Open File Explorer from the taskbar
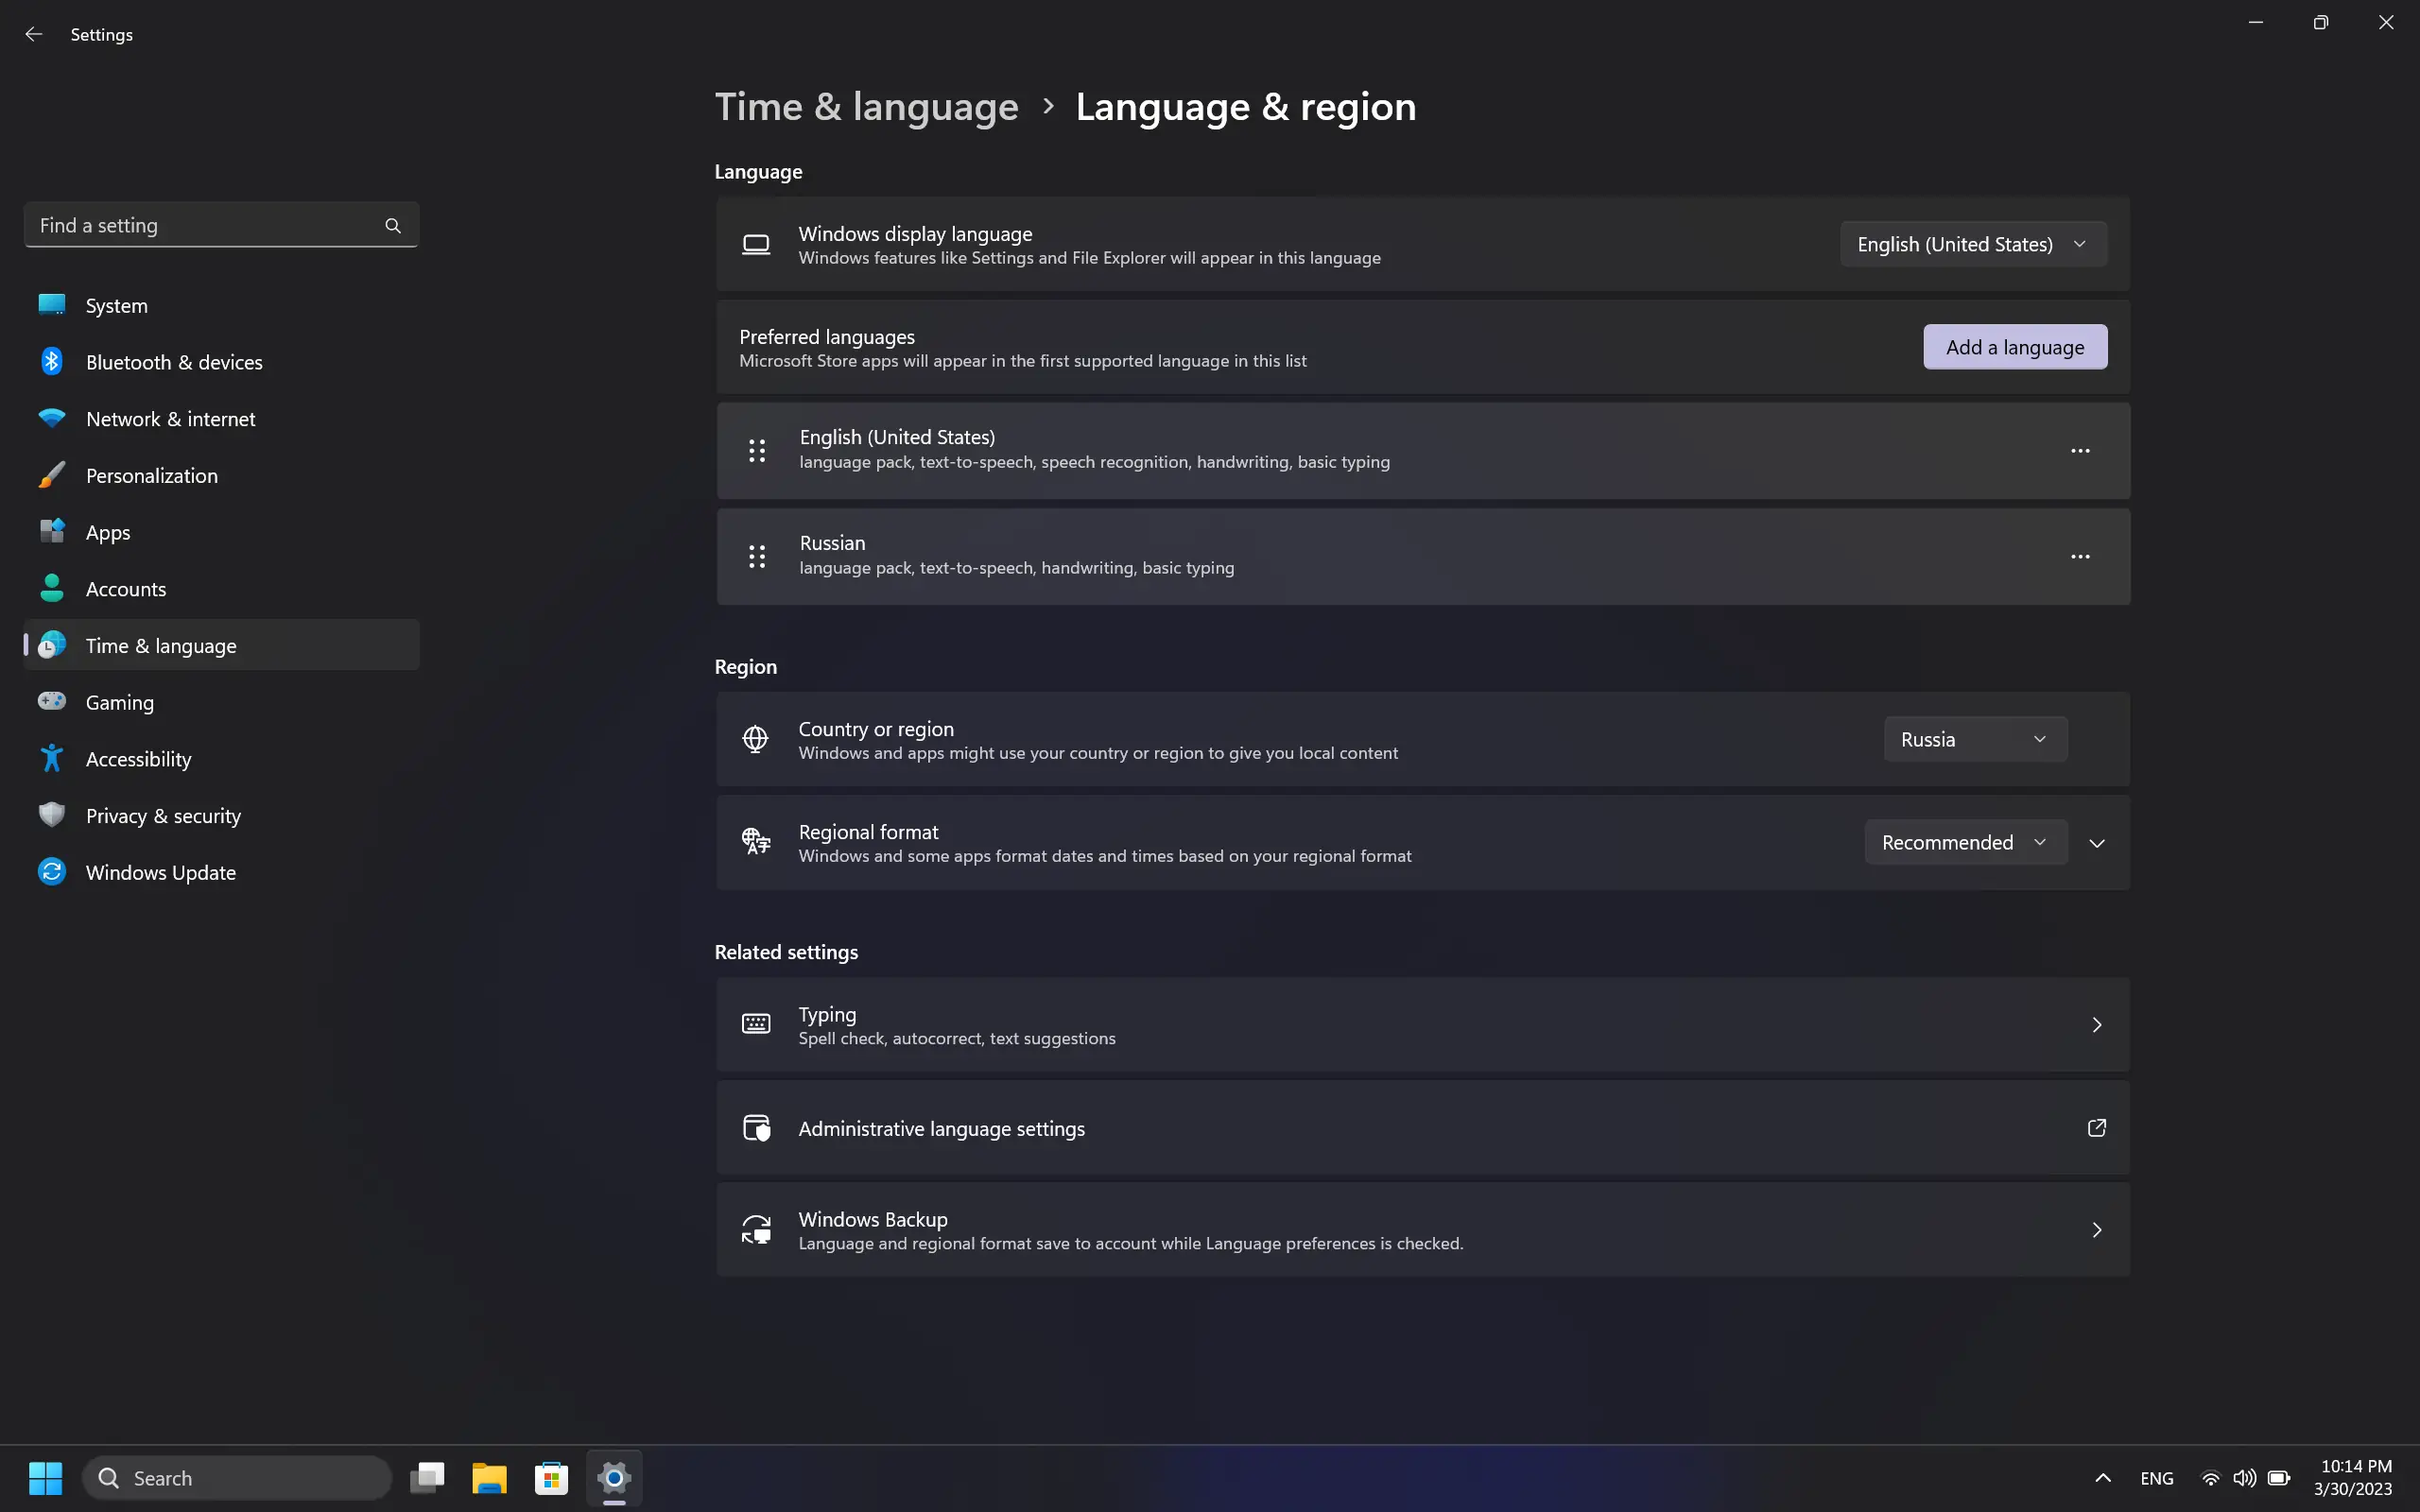Image resolution: width=2420 pixels, height=1512 pixels. click(x=489, y=1478)
